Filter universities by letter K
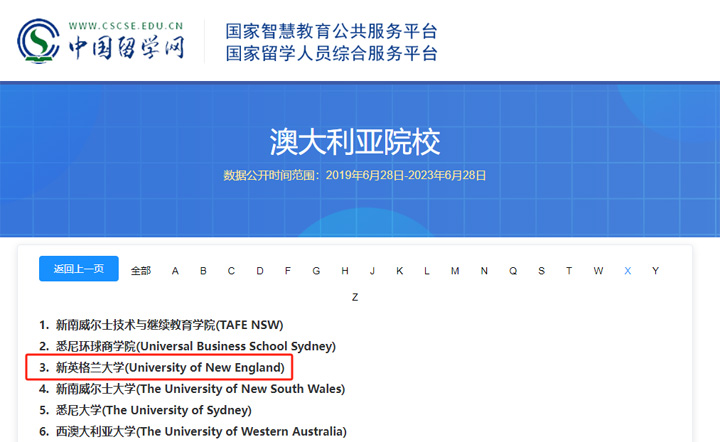 pyautogui.click(x=399, y=271)
